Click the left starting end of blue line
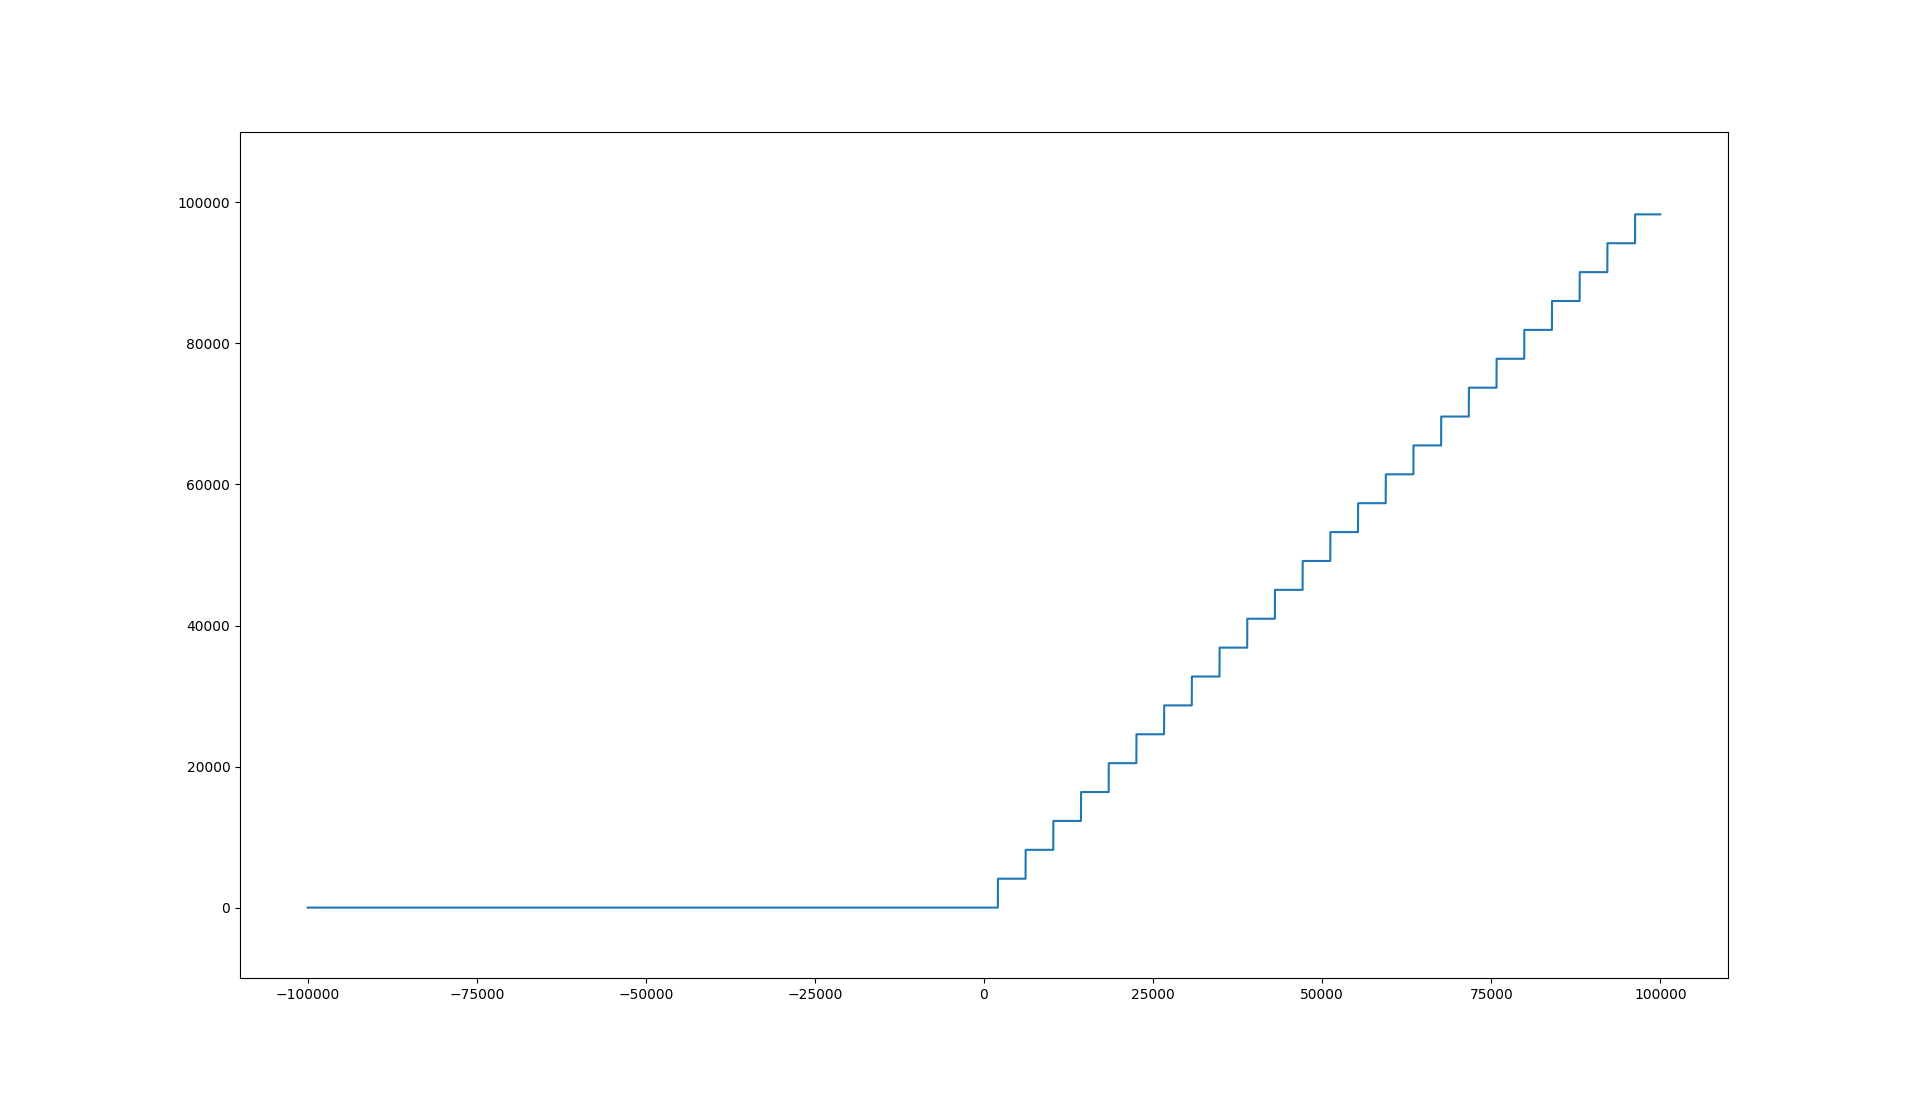 (308, 908)
